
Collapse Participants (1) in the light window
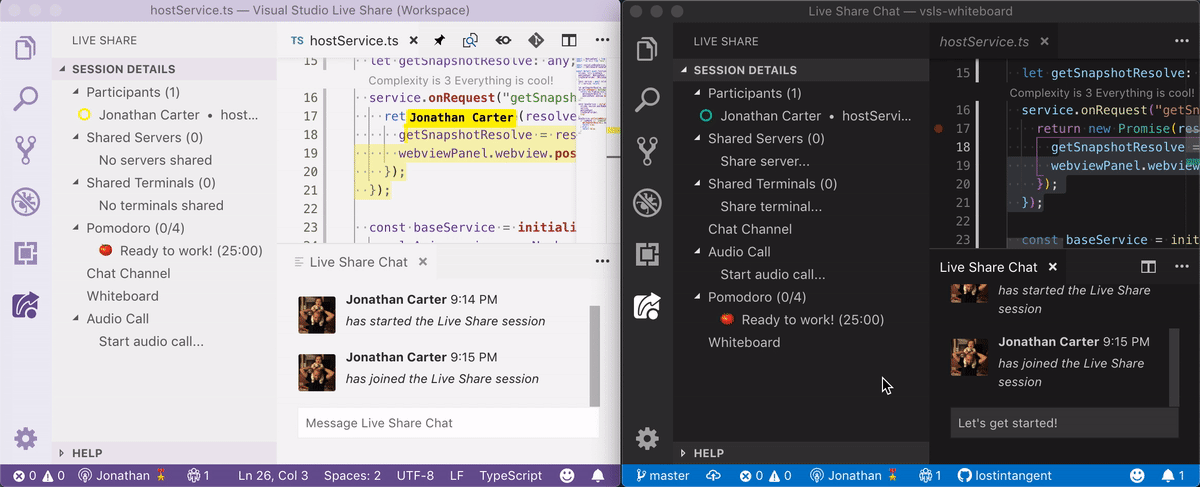77,92
